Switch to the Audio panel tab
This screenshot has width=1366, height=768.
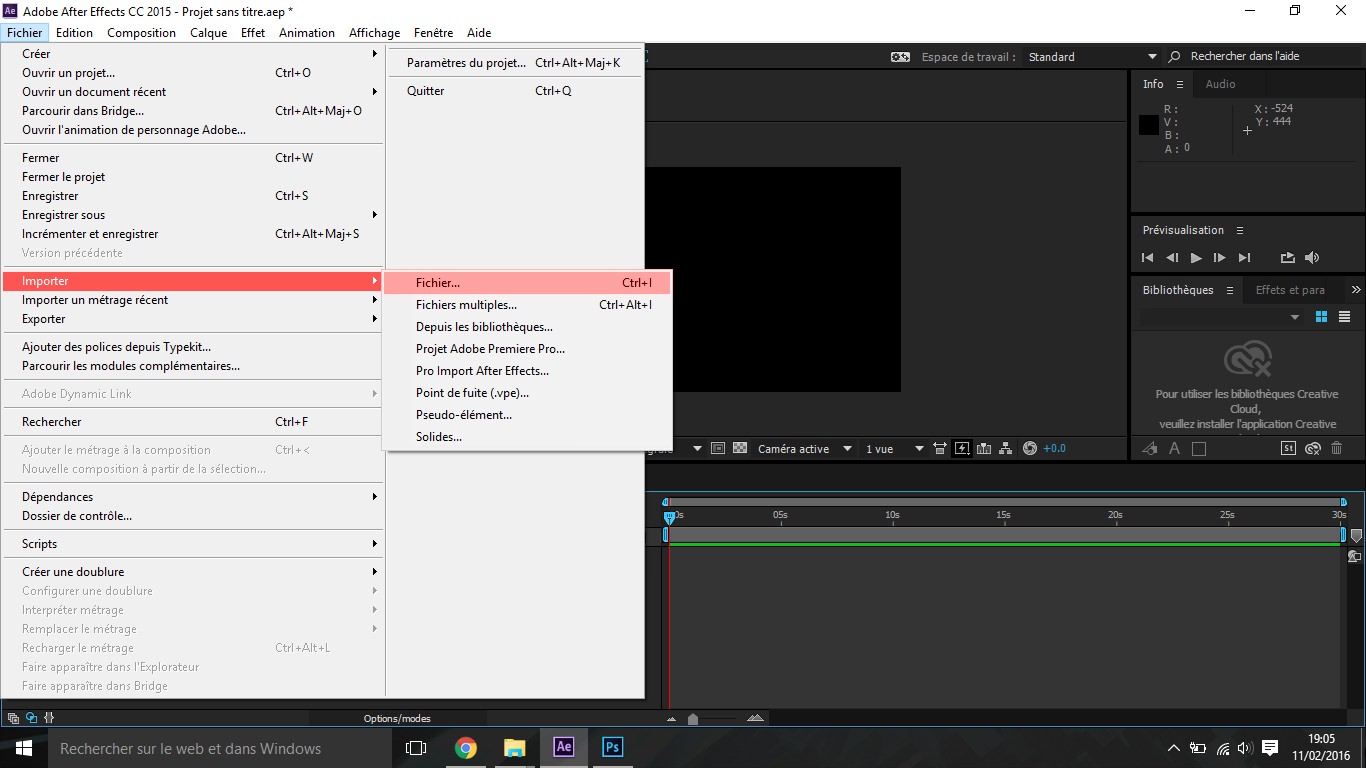[x=1220, y=84]
